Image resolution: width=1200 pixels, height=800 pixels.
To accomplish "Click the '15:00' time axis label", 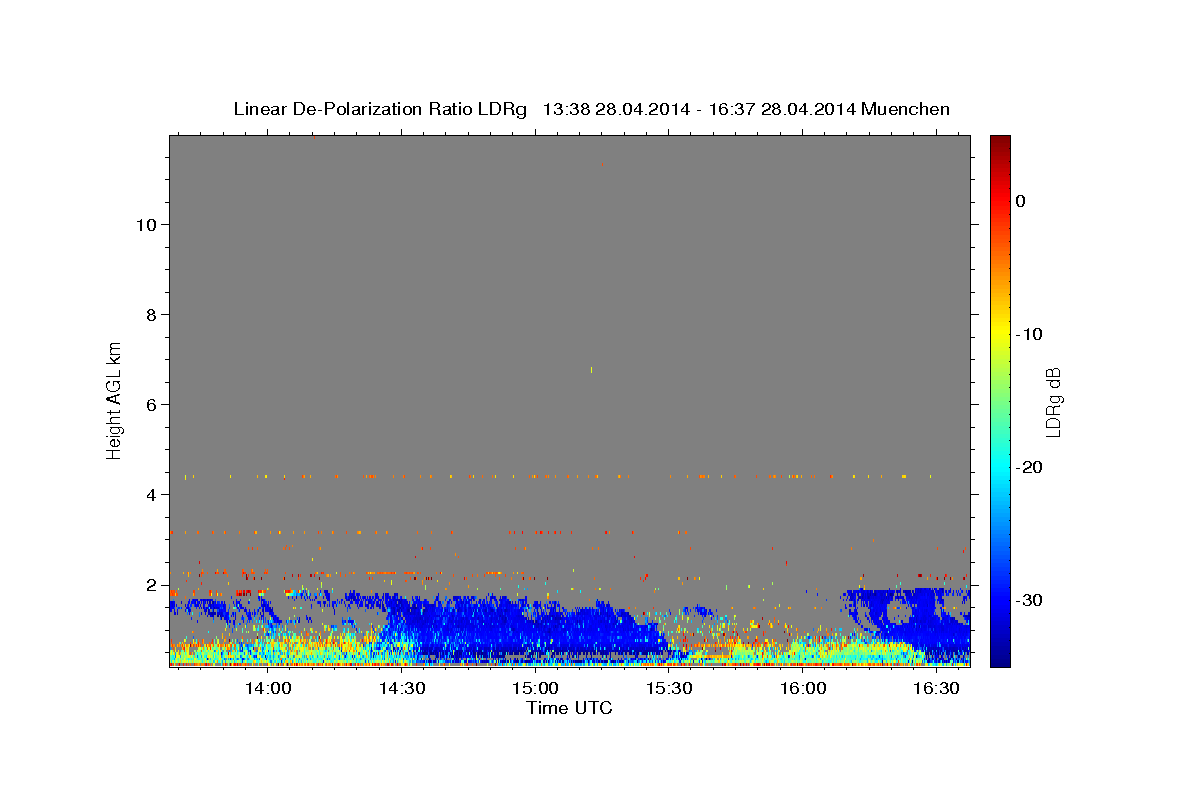I will point(535,688).
